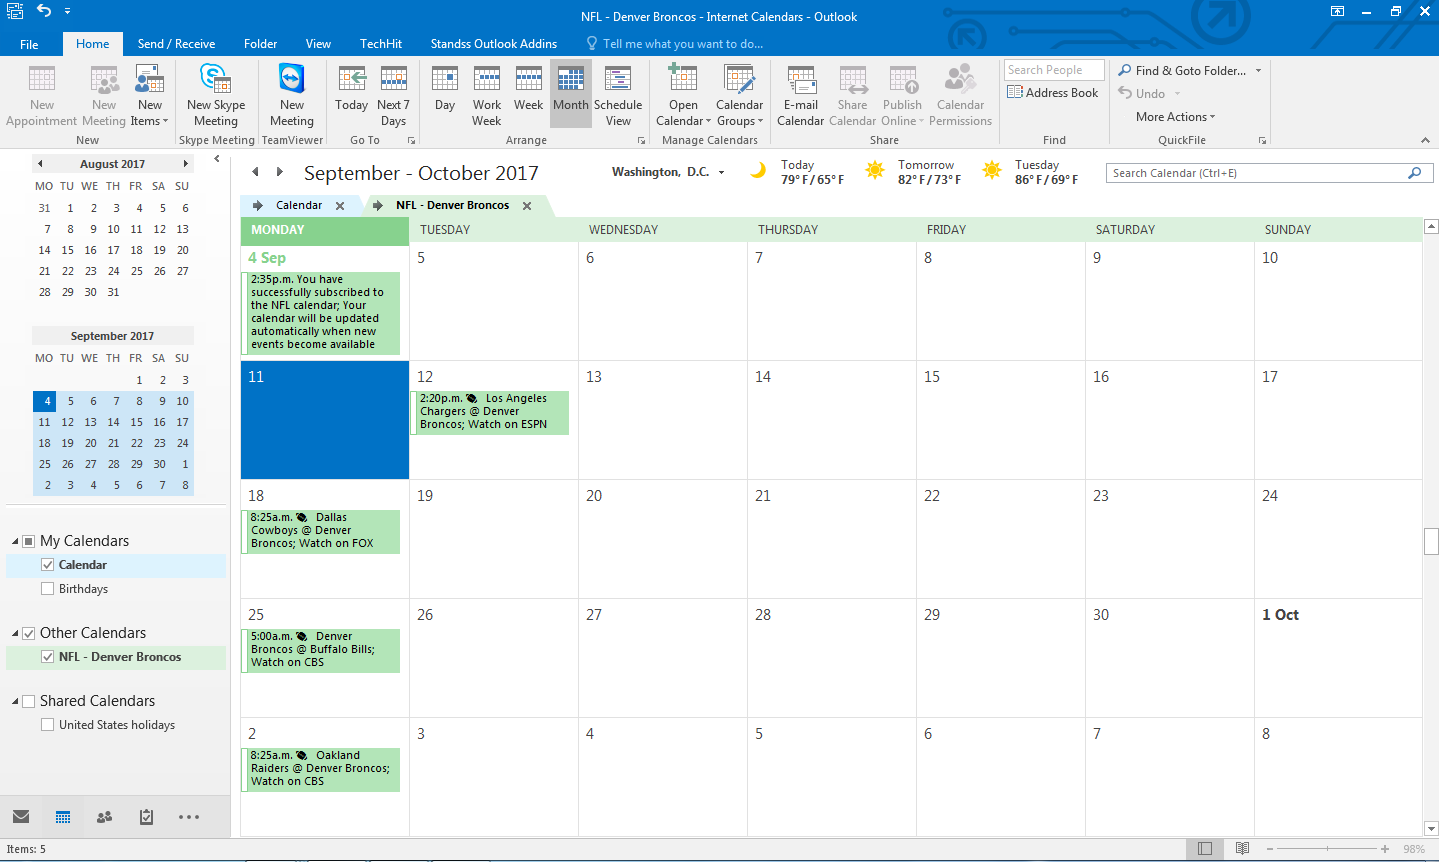Start a new TeamViewer Meeting

tap(292, 96)
